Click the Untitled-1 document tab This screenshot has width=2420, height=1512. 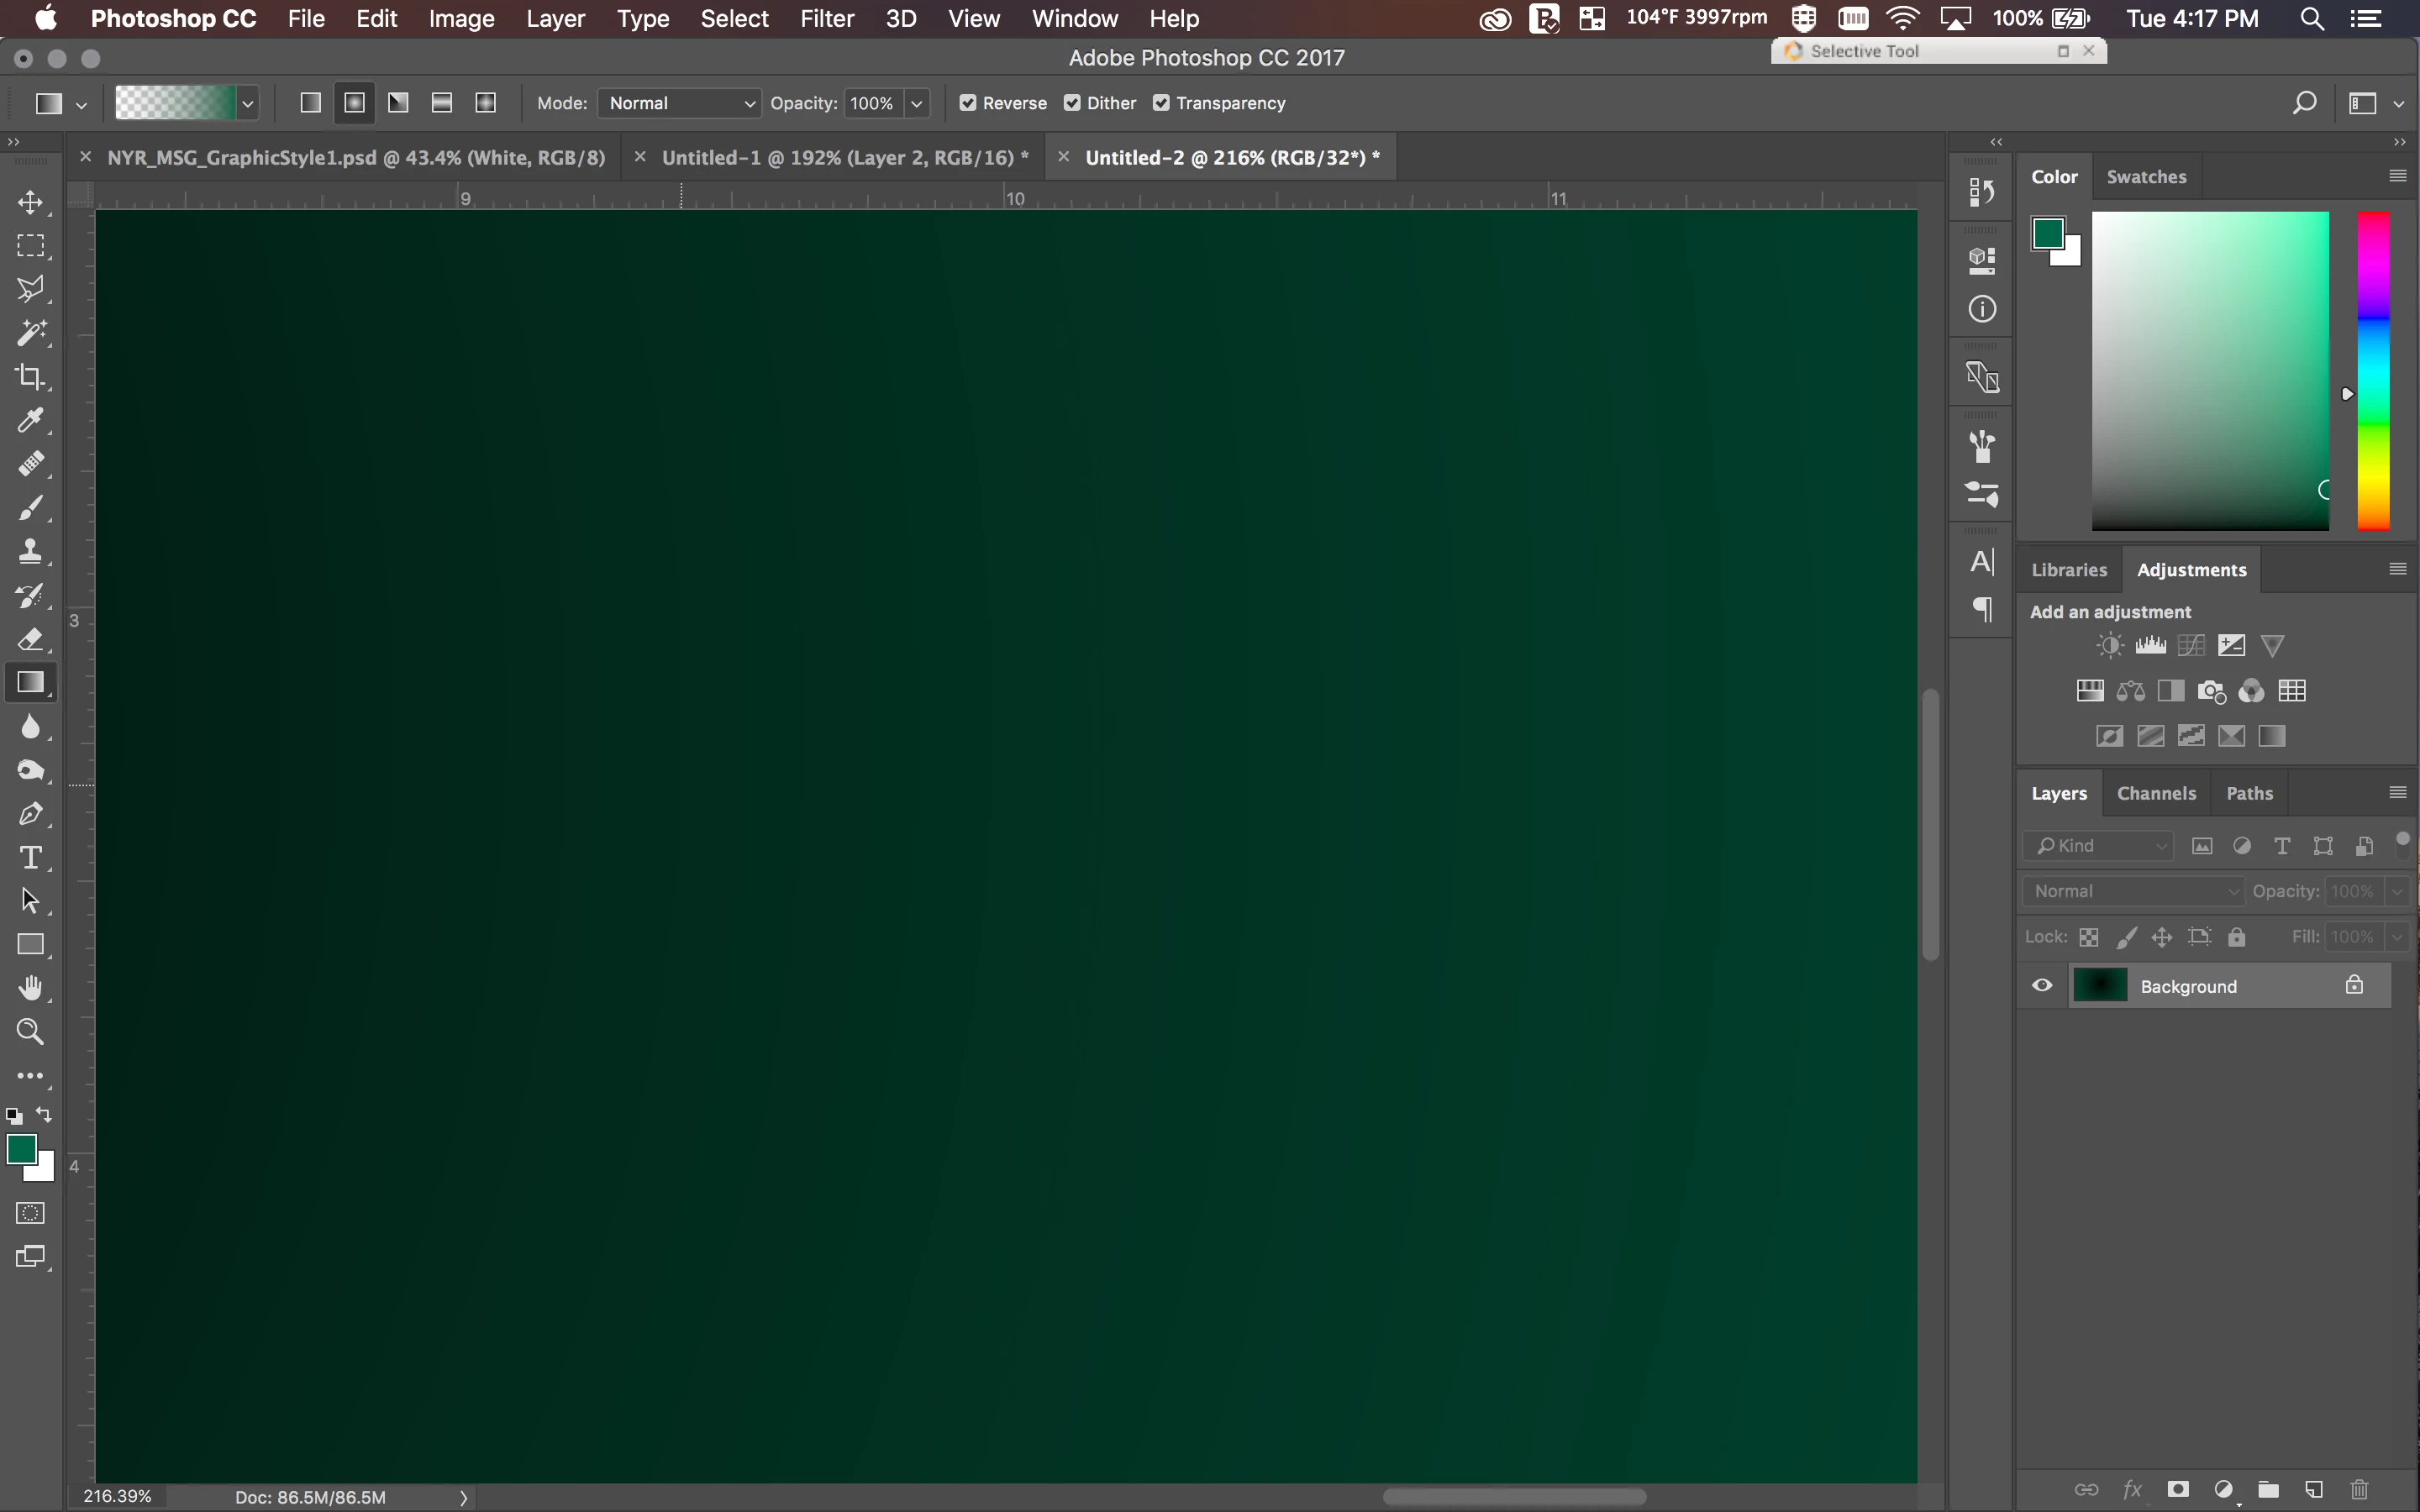click(844, 158)
